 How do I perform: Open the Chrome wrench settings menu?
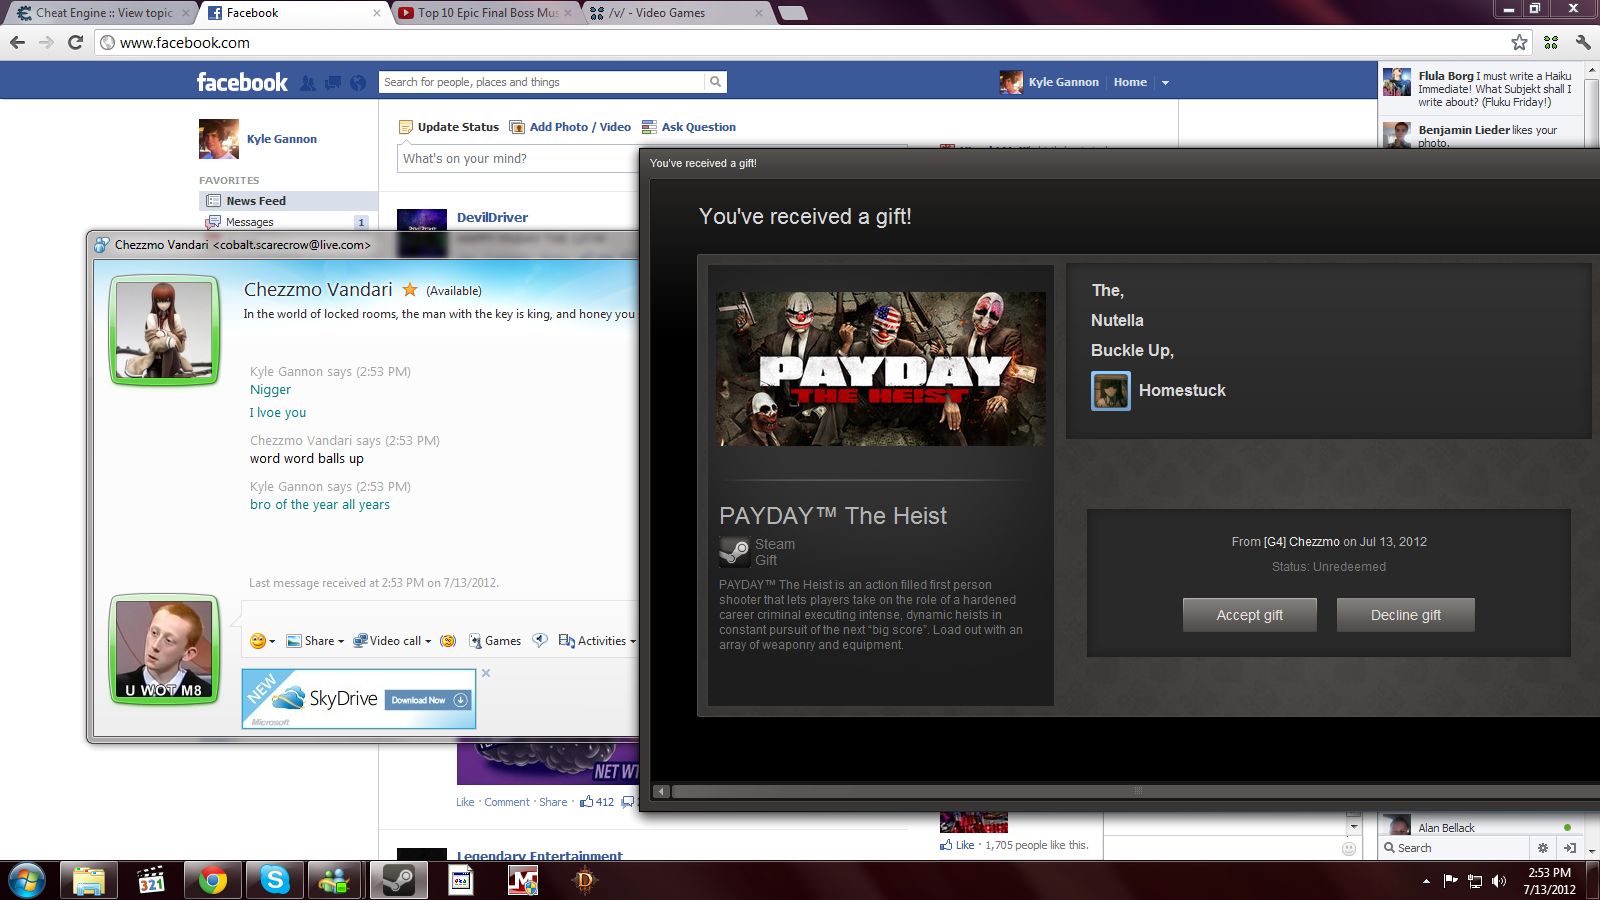point(1582,42)
